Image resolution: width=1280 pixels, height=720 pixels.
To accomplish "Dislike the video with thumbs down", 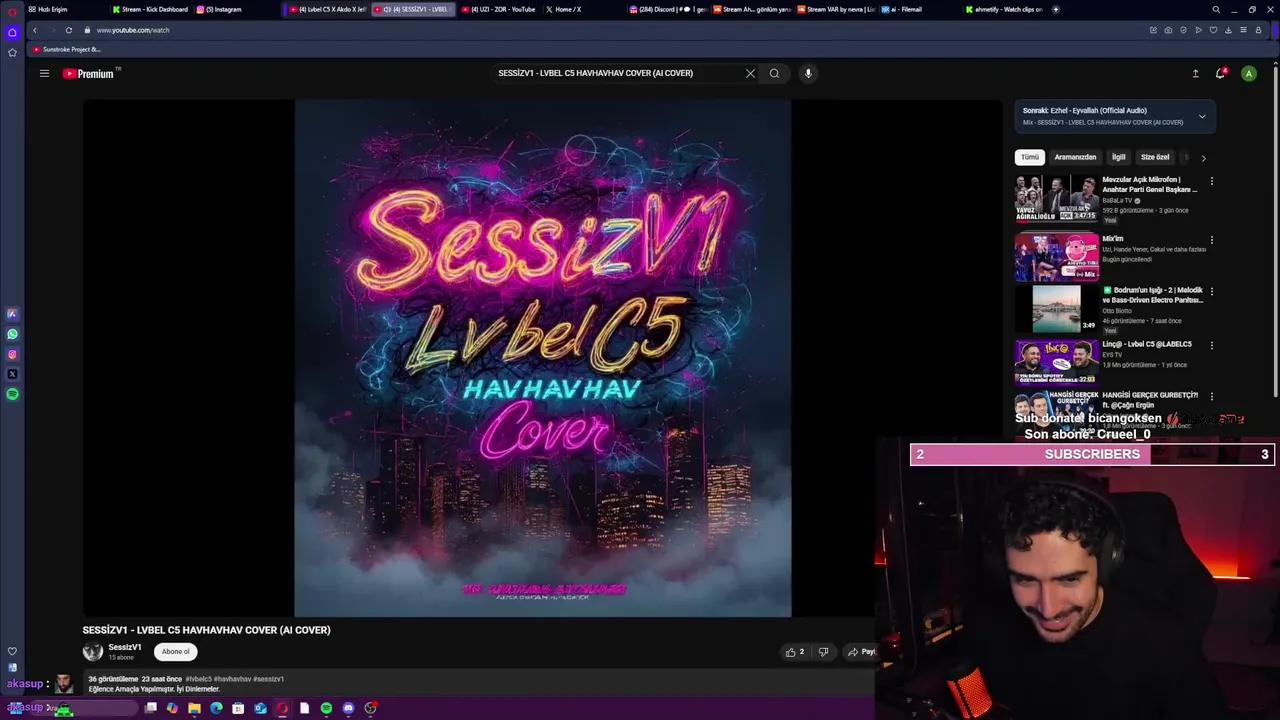I will coord(823,652).
